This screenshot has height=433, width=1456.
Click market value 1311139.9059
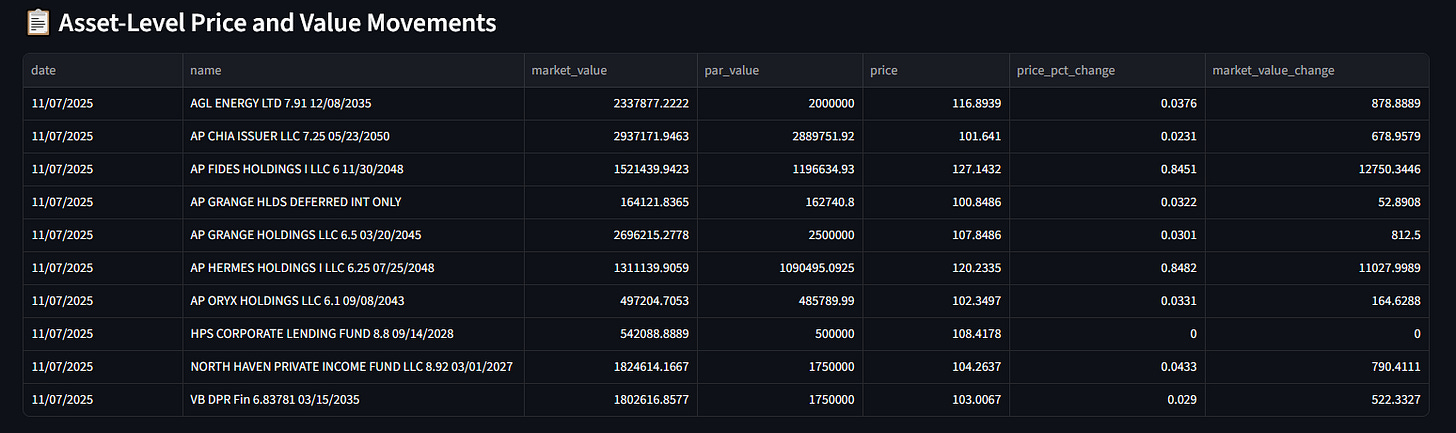click(x=610, y=268)
